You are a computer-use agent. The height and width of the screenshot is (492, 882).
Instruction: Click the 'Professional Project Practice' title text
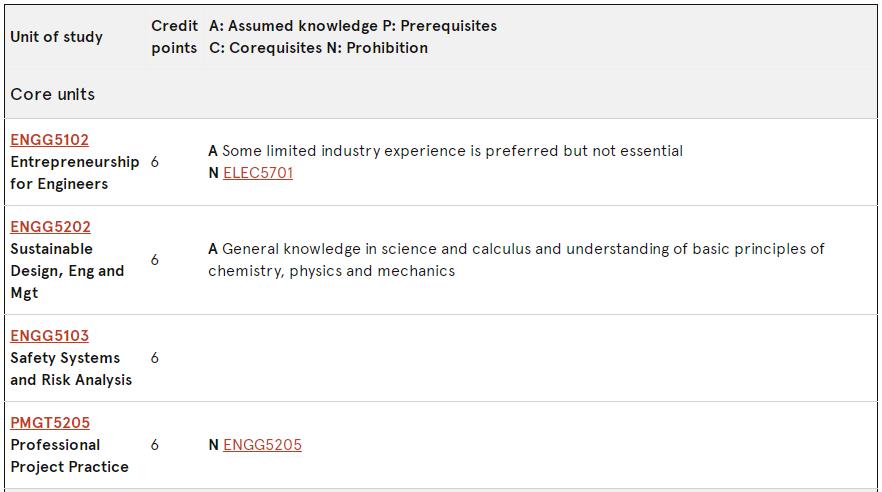tap(69, 456)
